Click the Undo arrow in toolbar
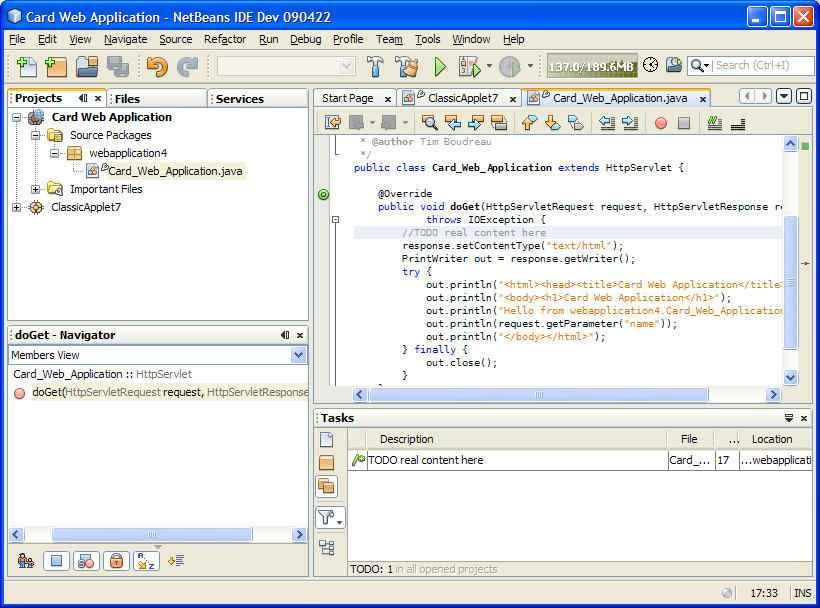 157,67
